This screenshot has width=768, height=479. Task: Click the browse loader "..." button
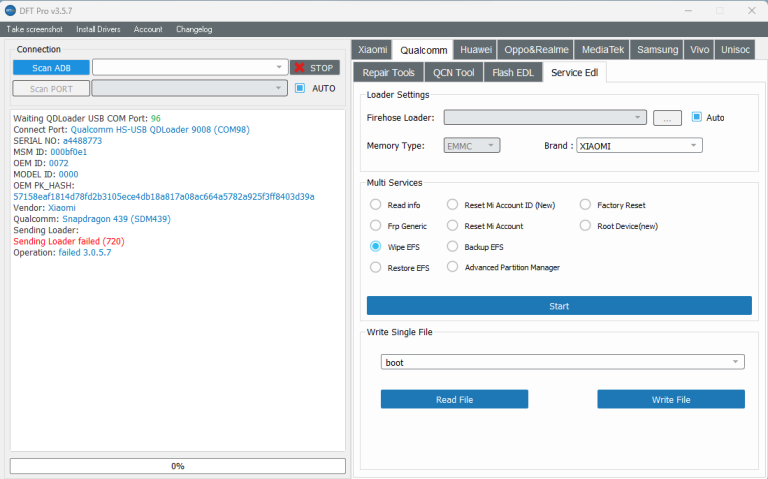tap(667, 118)
